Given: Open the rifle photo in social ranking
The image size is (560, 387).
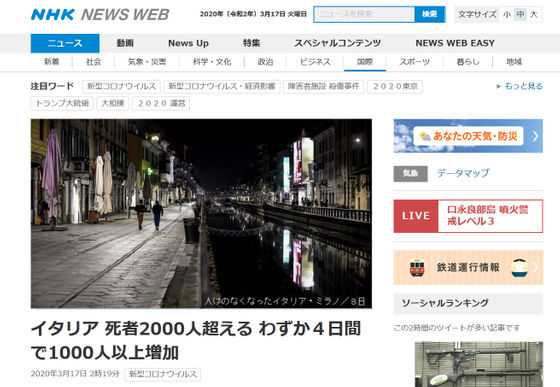Looking at the screenshot, I should pos(479,364).
